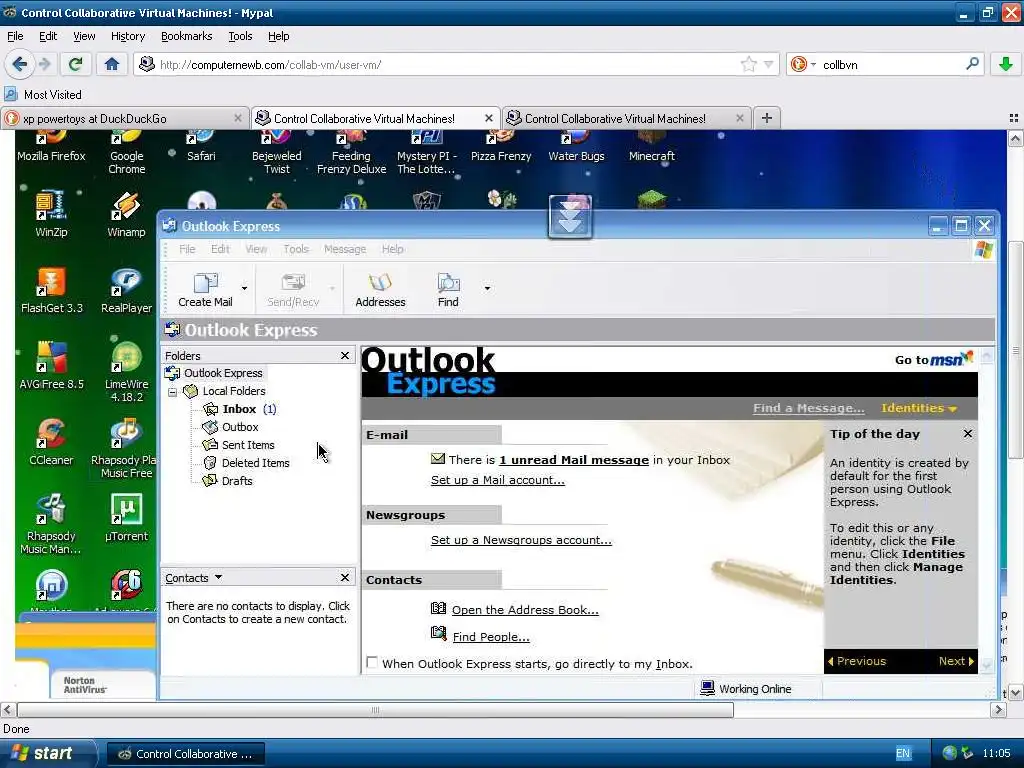Viewport: 1024px width, 768px height.
Task: Open the LimeWire 4.18.2 desktop icon
Action: point(127,372)
